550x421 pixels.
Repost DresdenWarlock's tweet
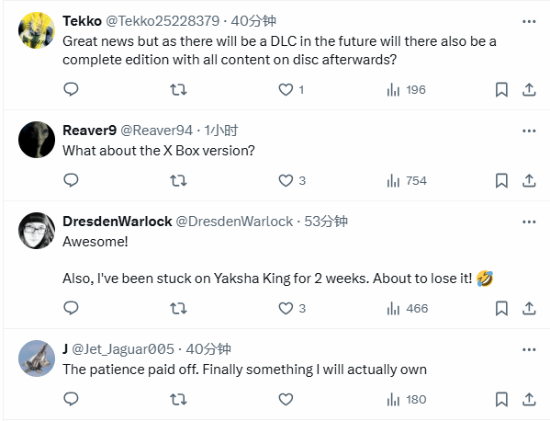179,308
